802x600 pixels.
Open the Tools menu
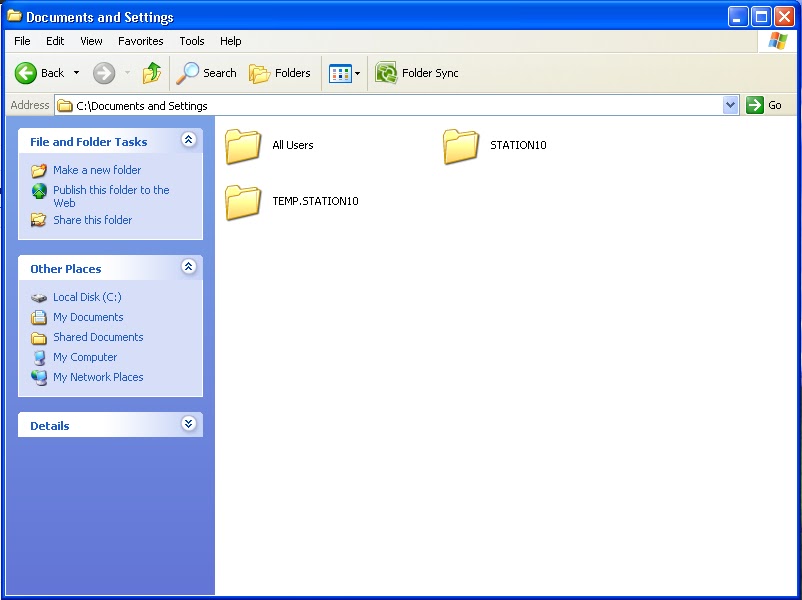(x=192, y=41)
